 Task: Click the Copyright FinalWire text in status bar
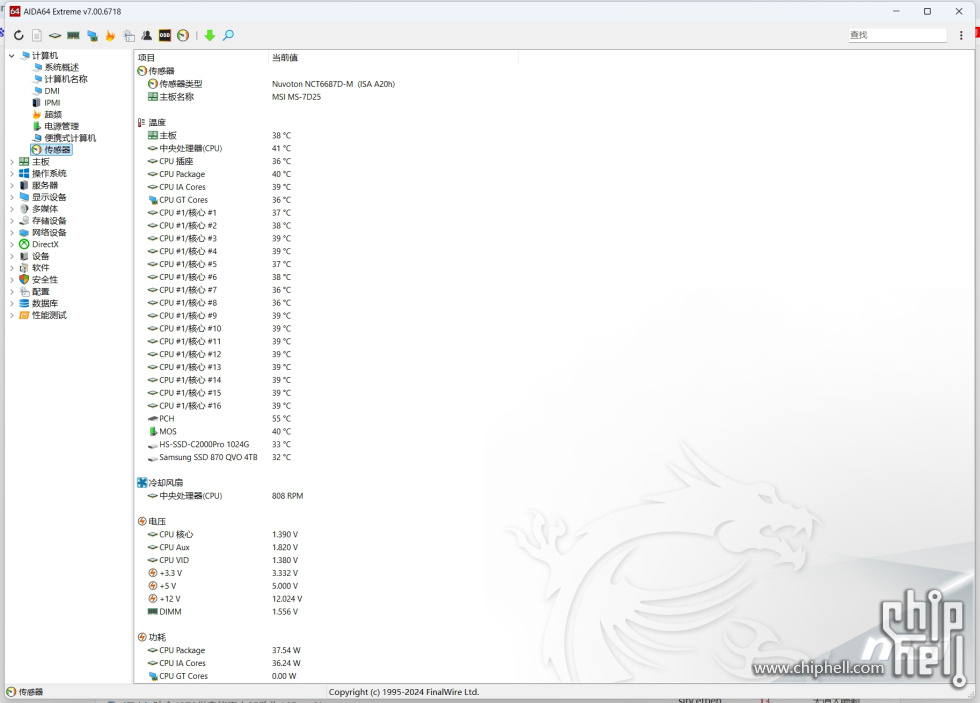(x=404, y=692)
